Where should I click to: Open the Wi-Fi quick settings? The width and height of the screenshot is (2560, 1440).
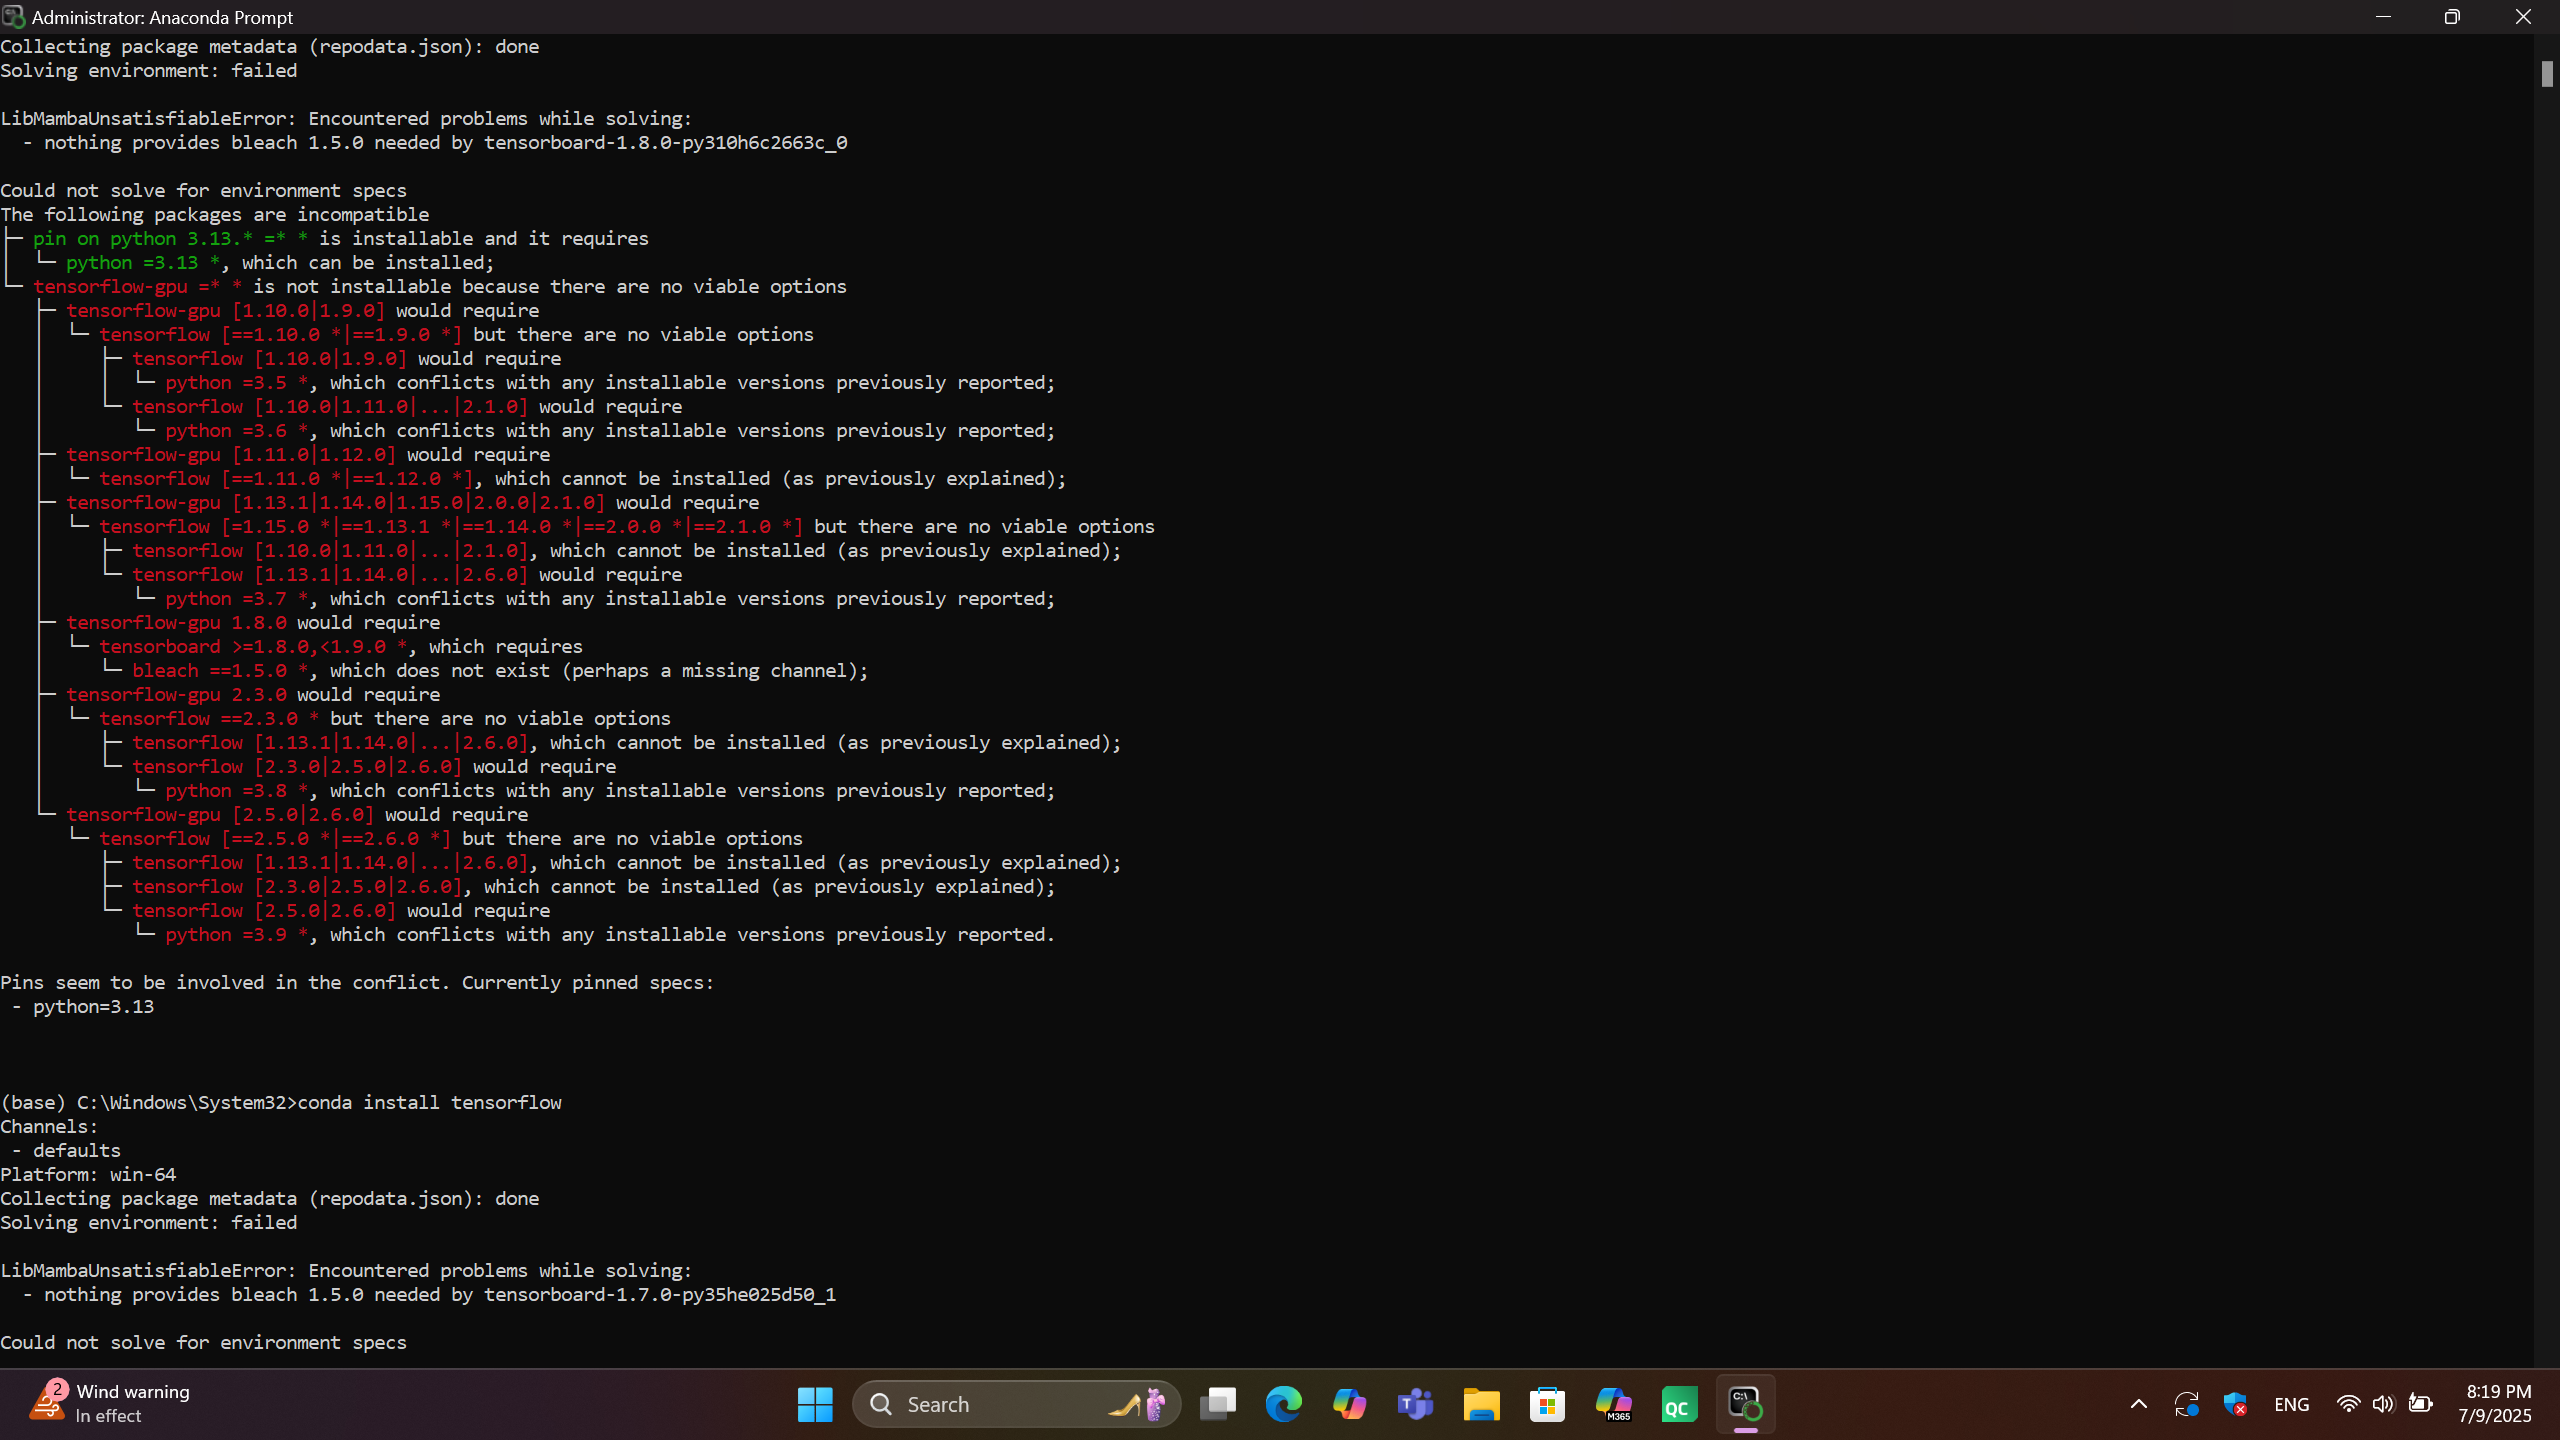pyautogui.click(x=2347, y=1404)
